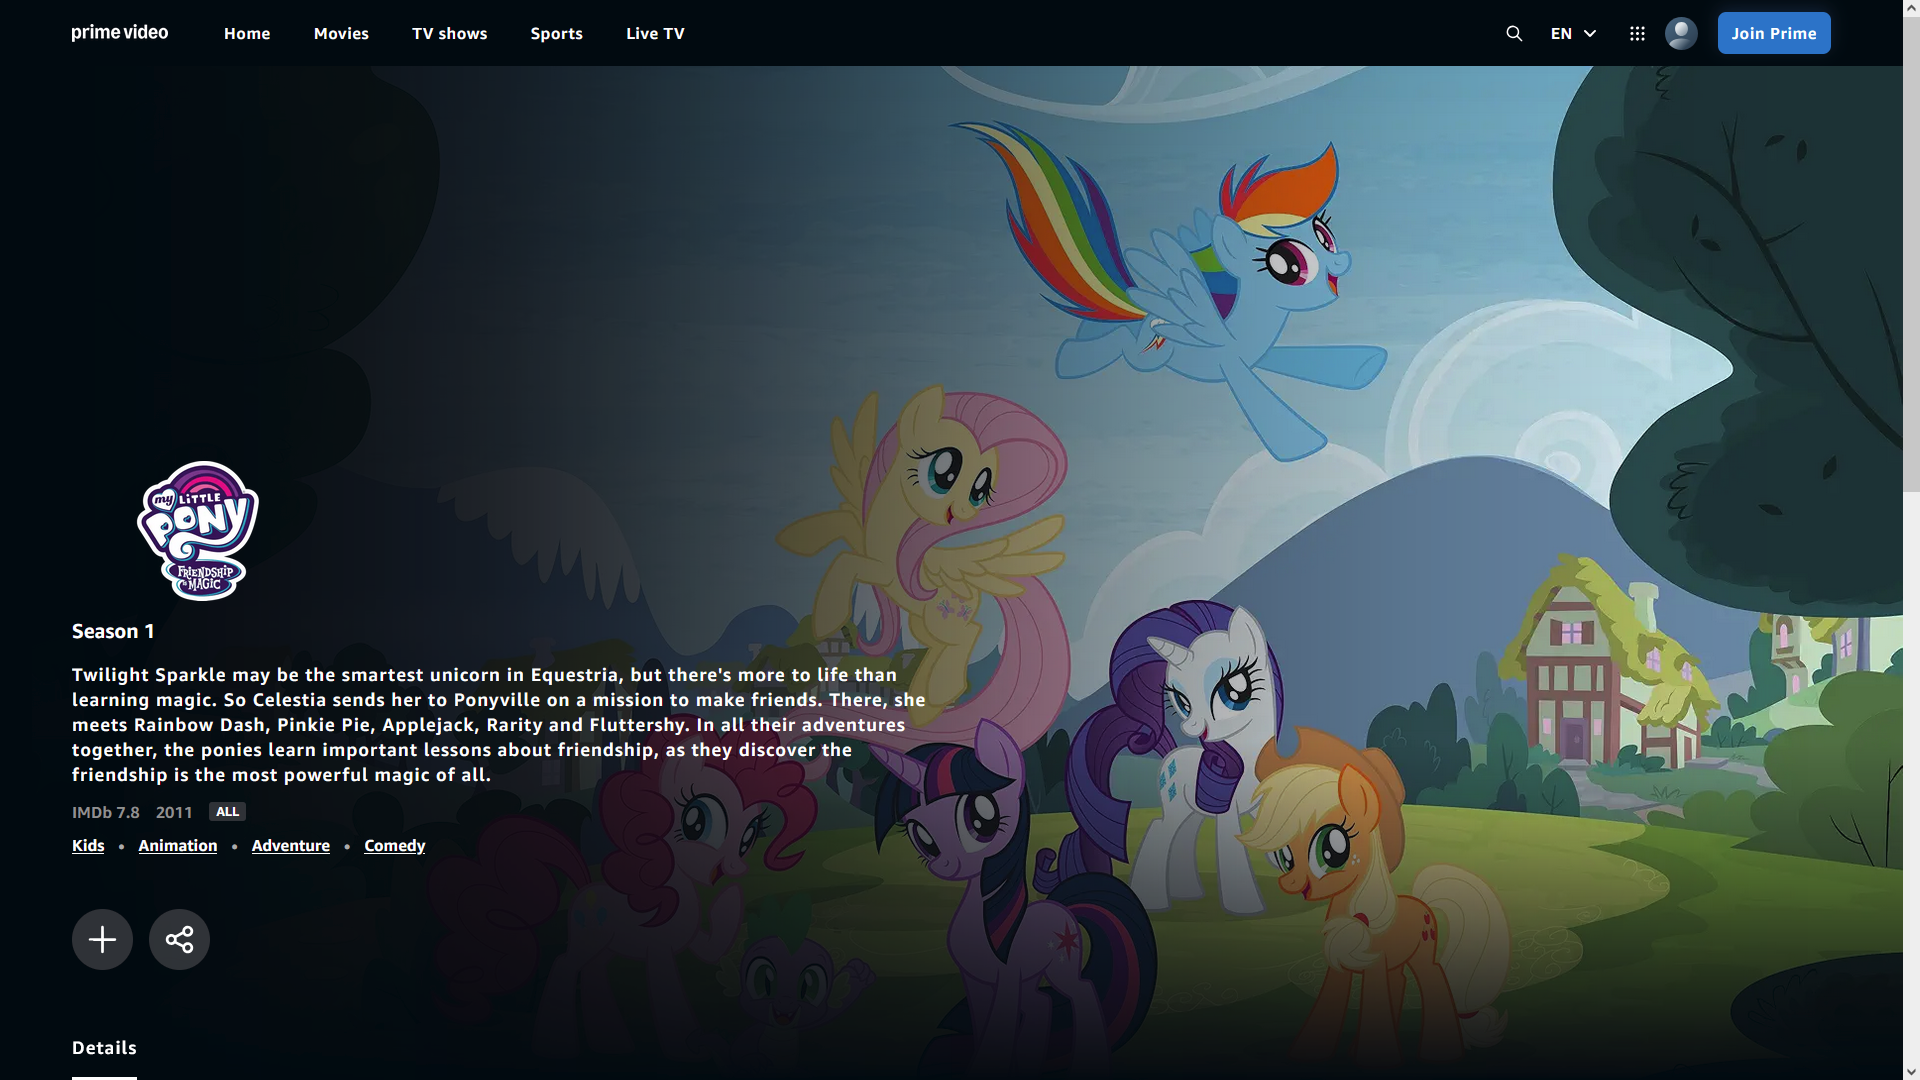Click the scrollbar up arrow
The image size is (1920, 1080).
pyautogui.click(x=1911, y=8)
